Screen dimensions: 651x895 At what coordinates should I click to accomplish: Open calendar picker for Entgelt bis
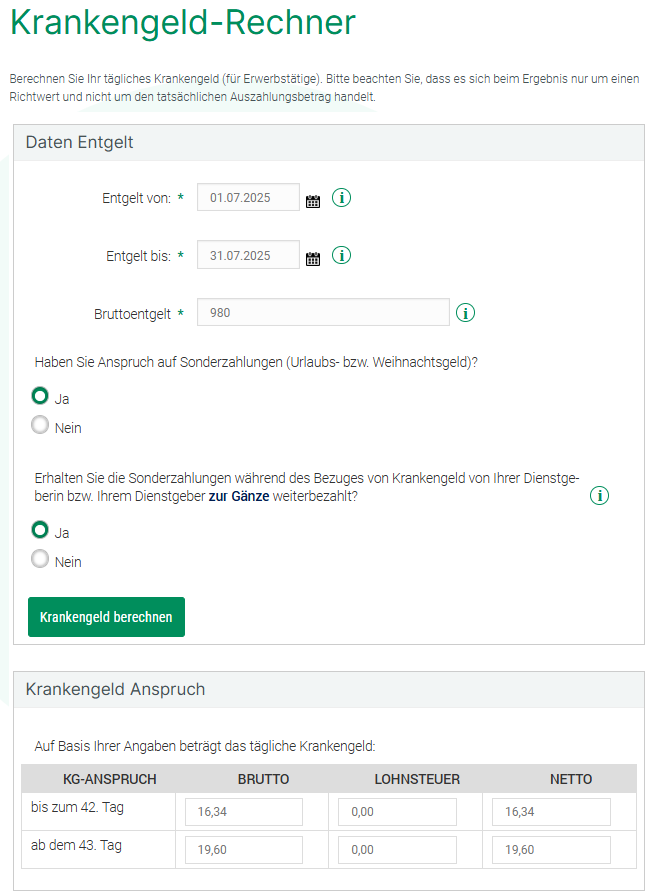click(313, 258)
